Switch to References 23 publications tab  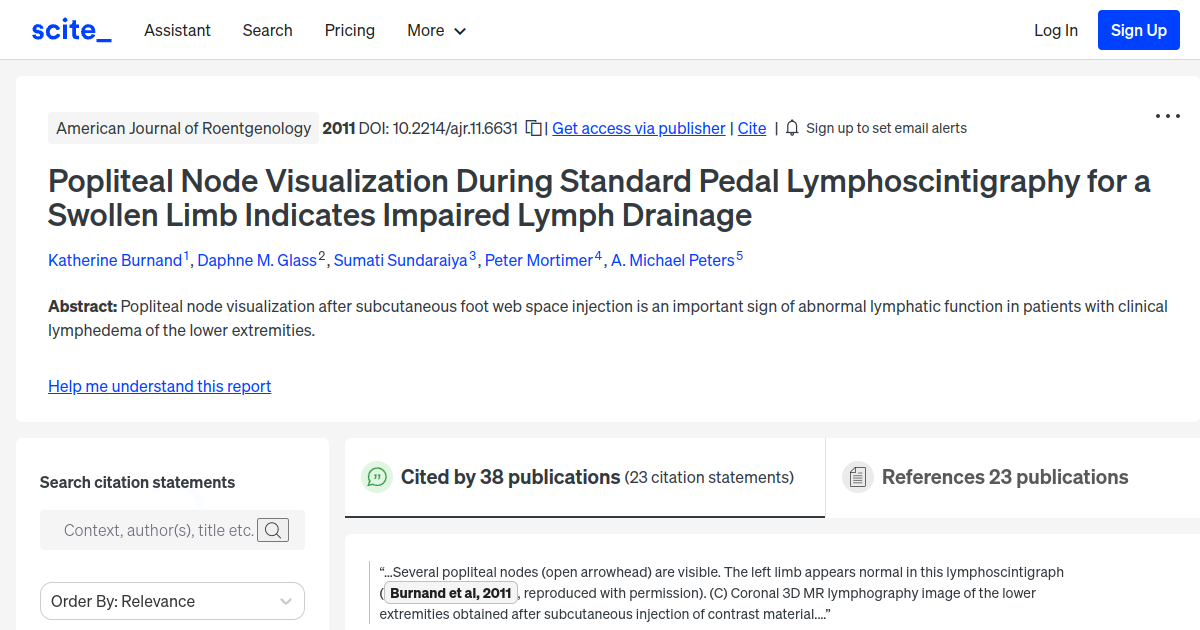click(x=1004, y=477)
